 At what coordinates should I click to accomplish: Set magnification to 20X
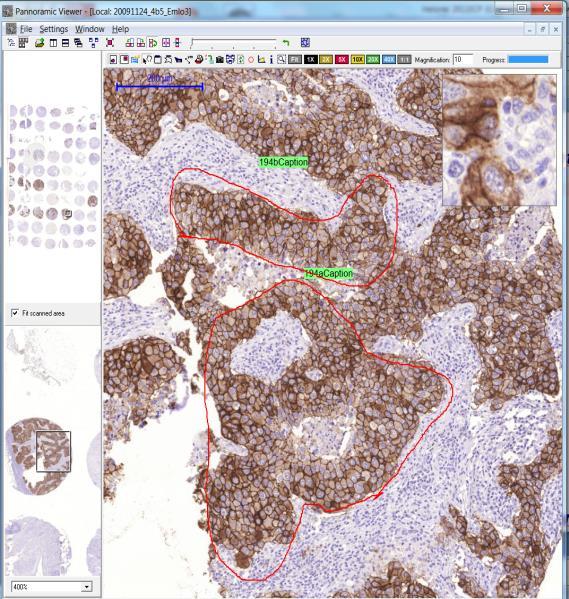[373, 60]
